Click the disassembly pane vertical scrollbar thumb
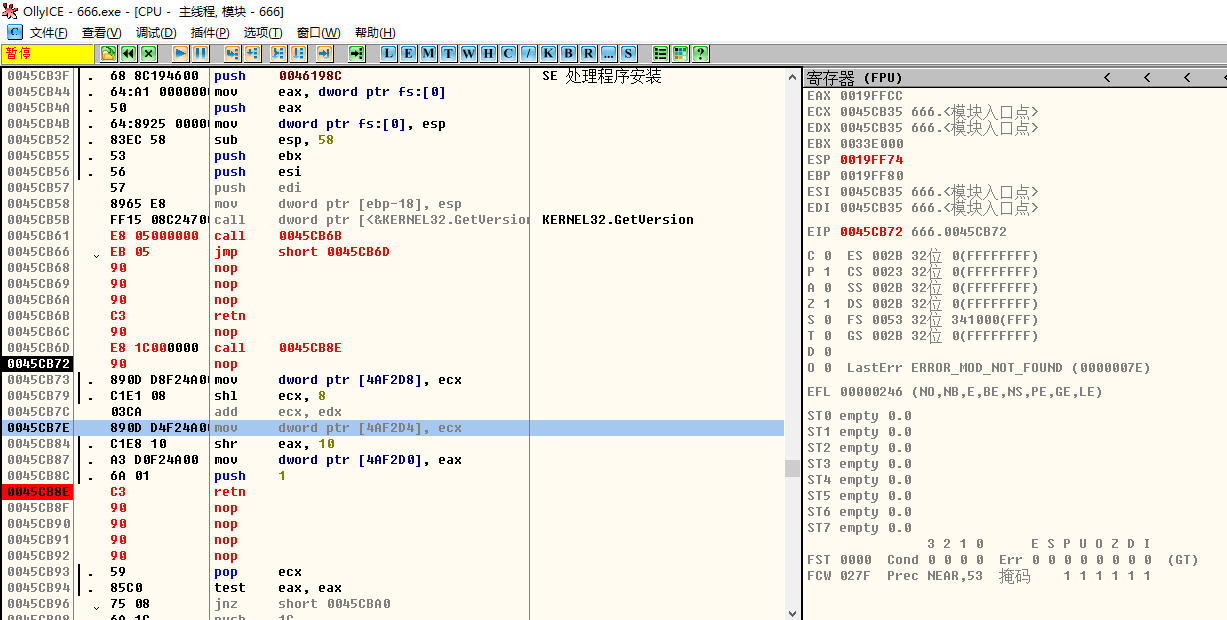 792,468
